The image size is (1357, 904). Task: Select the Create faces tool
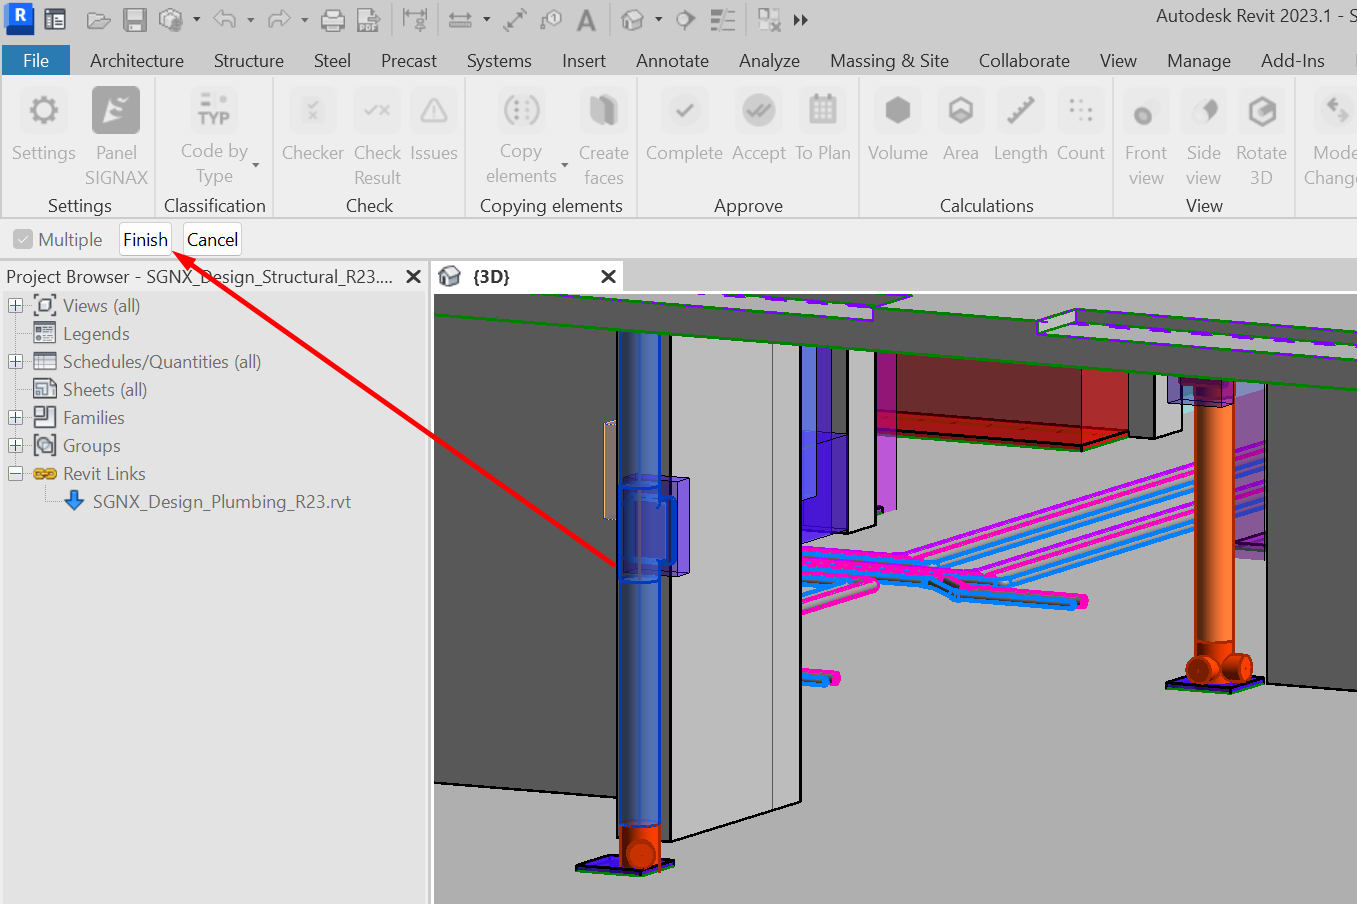(x=603, y=137)
